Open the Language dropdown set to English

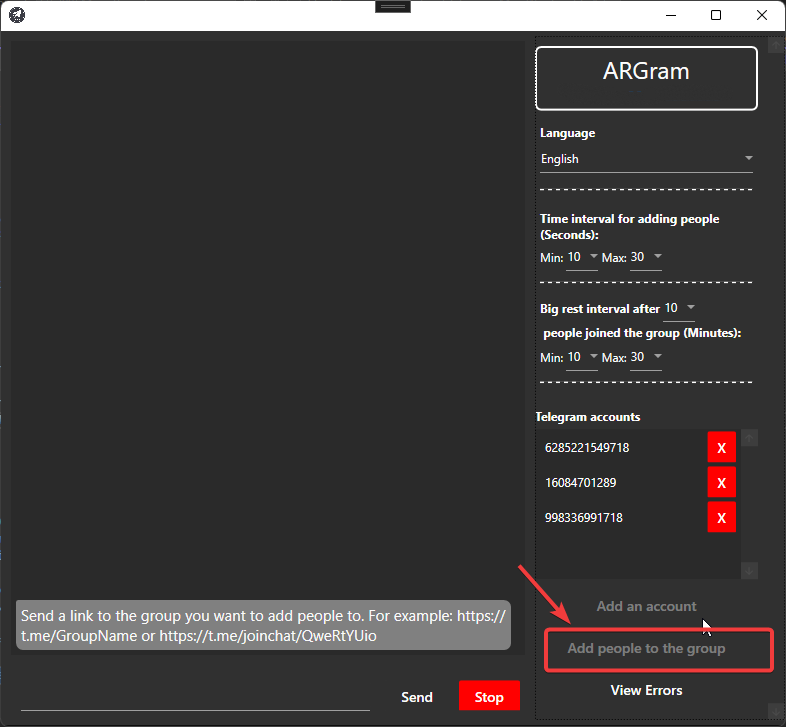click(646, 159)
